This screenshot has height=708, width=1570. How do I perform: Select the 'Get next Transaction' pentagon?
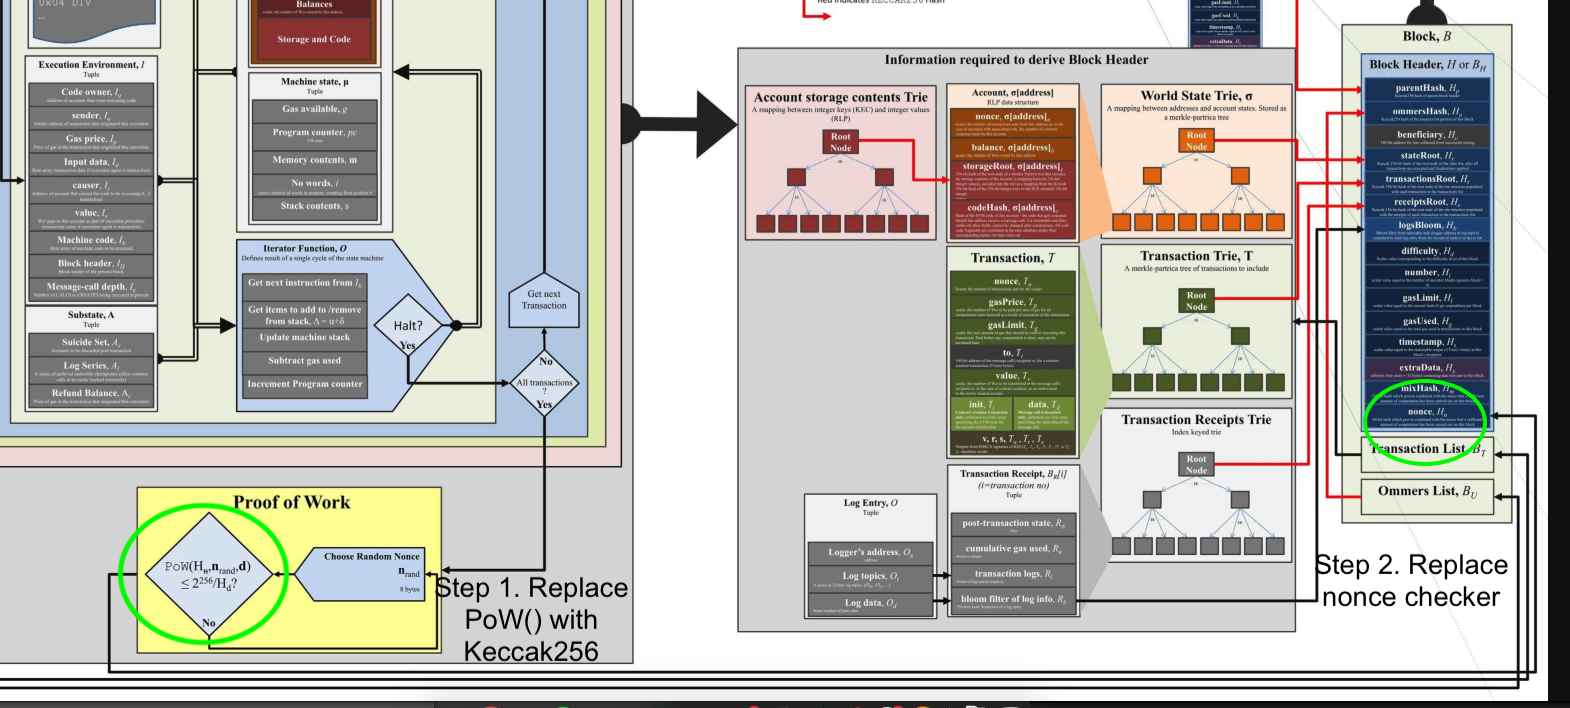[x=544, y=299]
